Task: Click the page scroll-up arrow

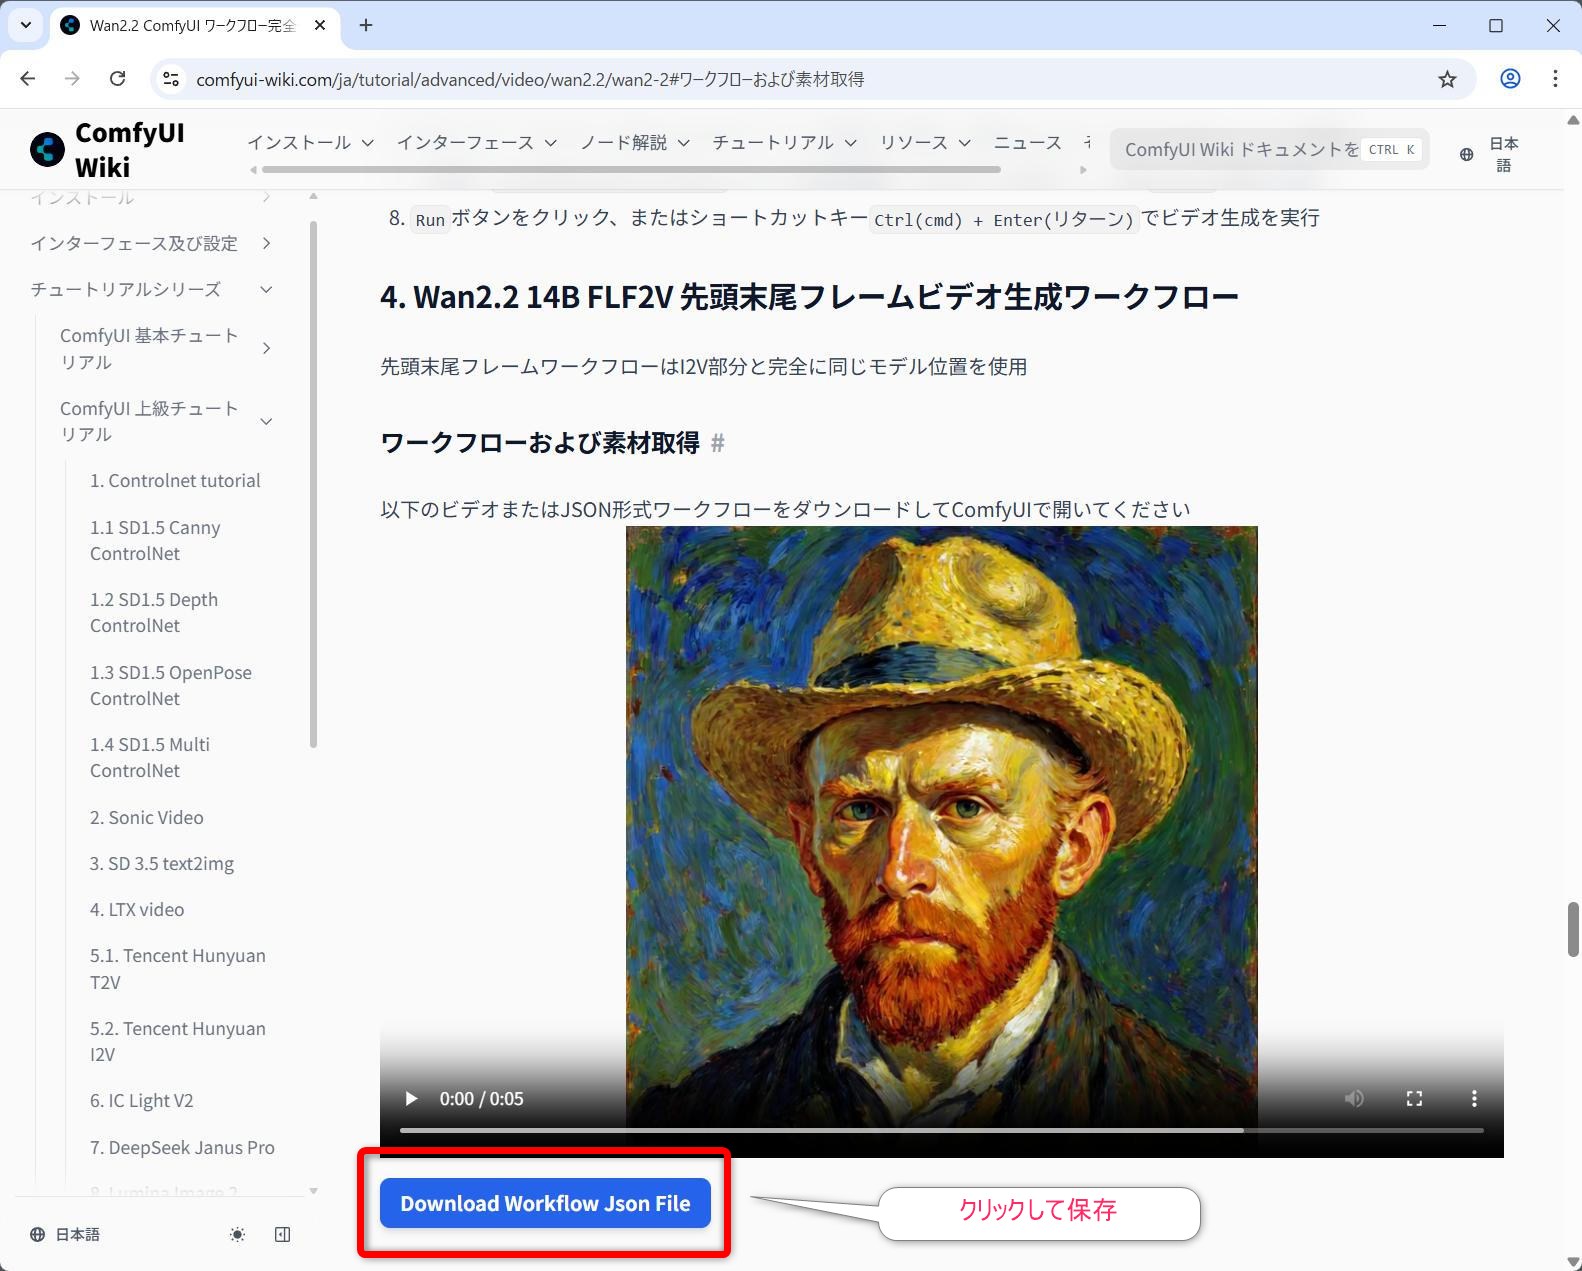Action: click(1572, 120)
